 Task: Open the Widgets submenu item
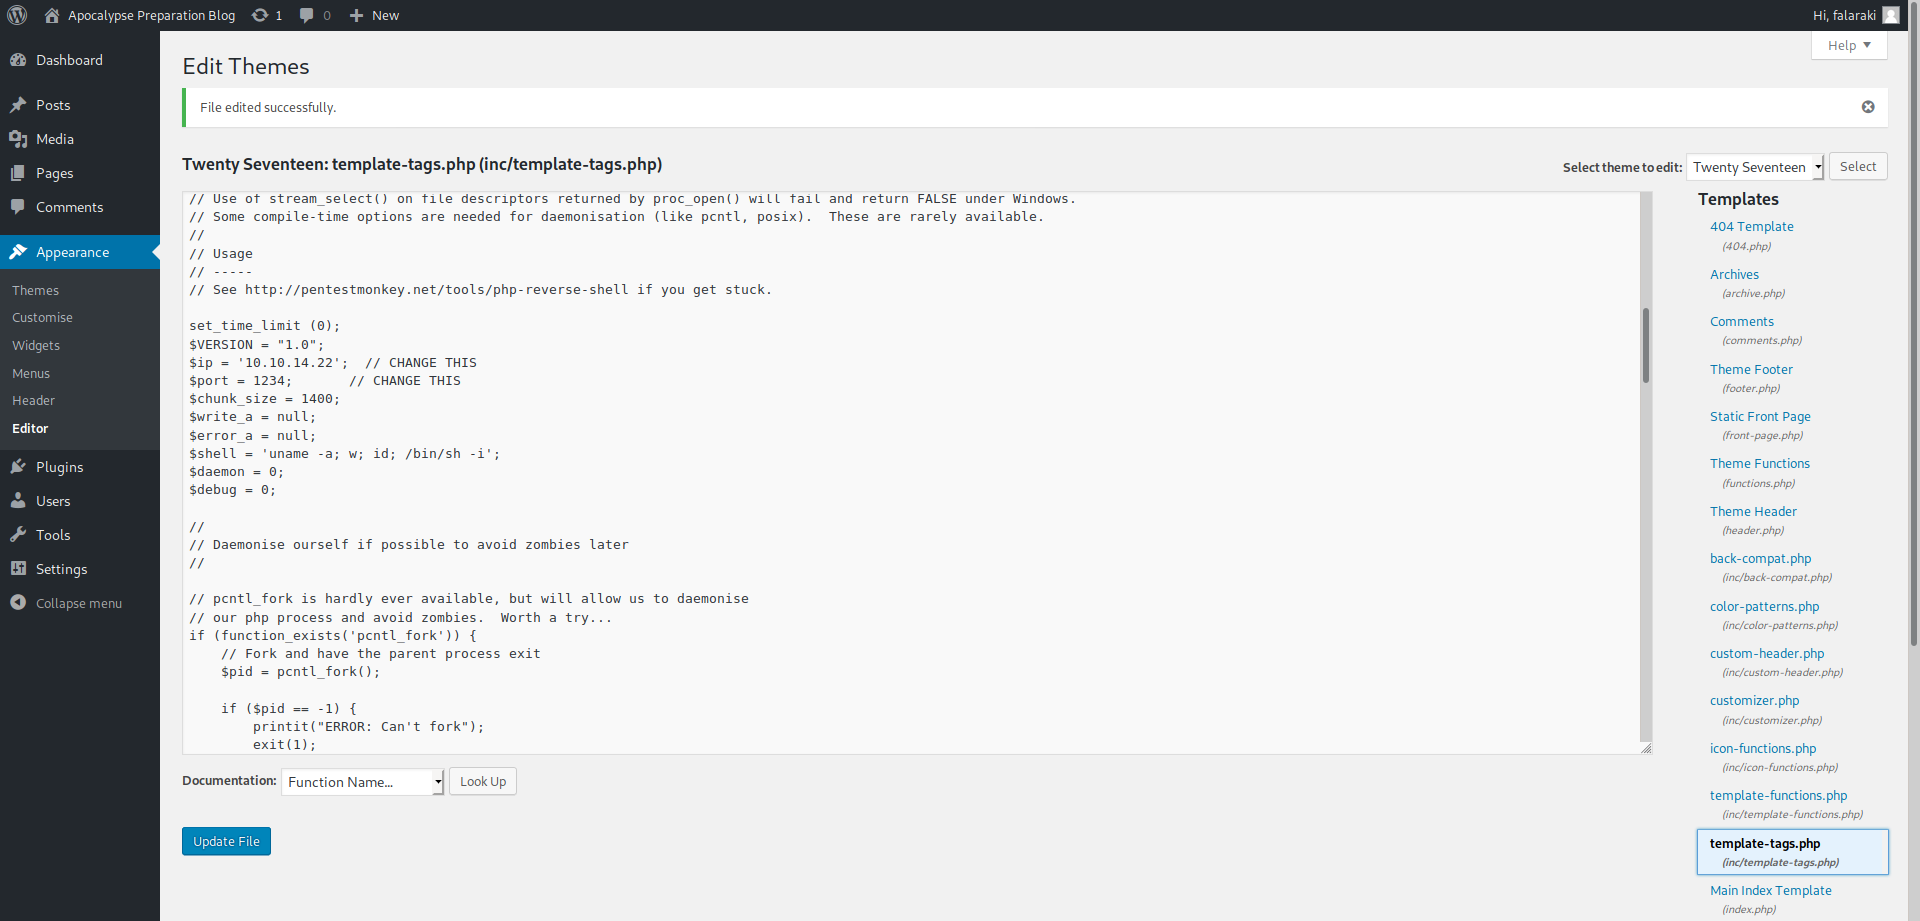click(36, 345)
